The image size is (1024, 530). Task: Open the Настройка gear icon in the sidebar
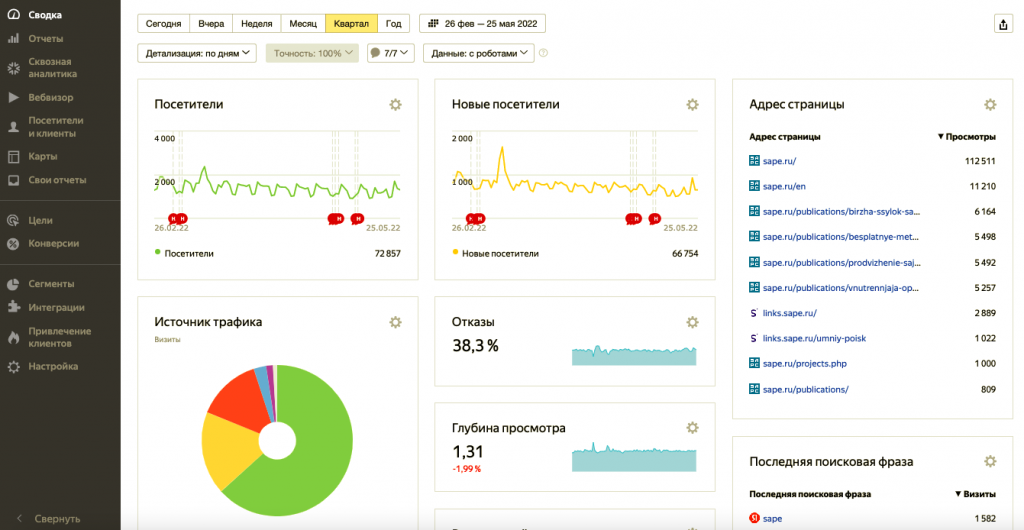[x=13, y=367]
